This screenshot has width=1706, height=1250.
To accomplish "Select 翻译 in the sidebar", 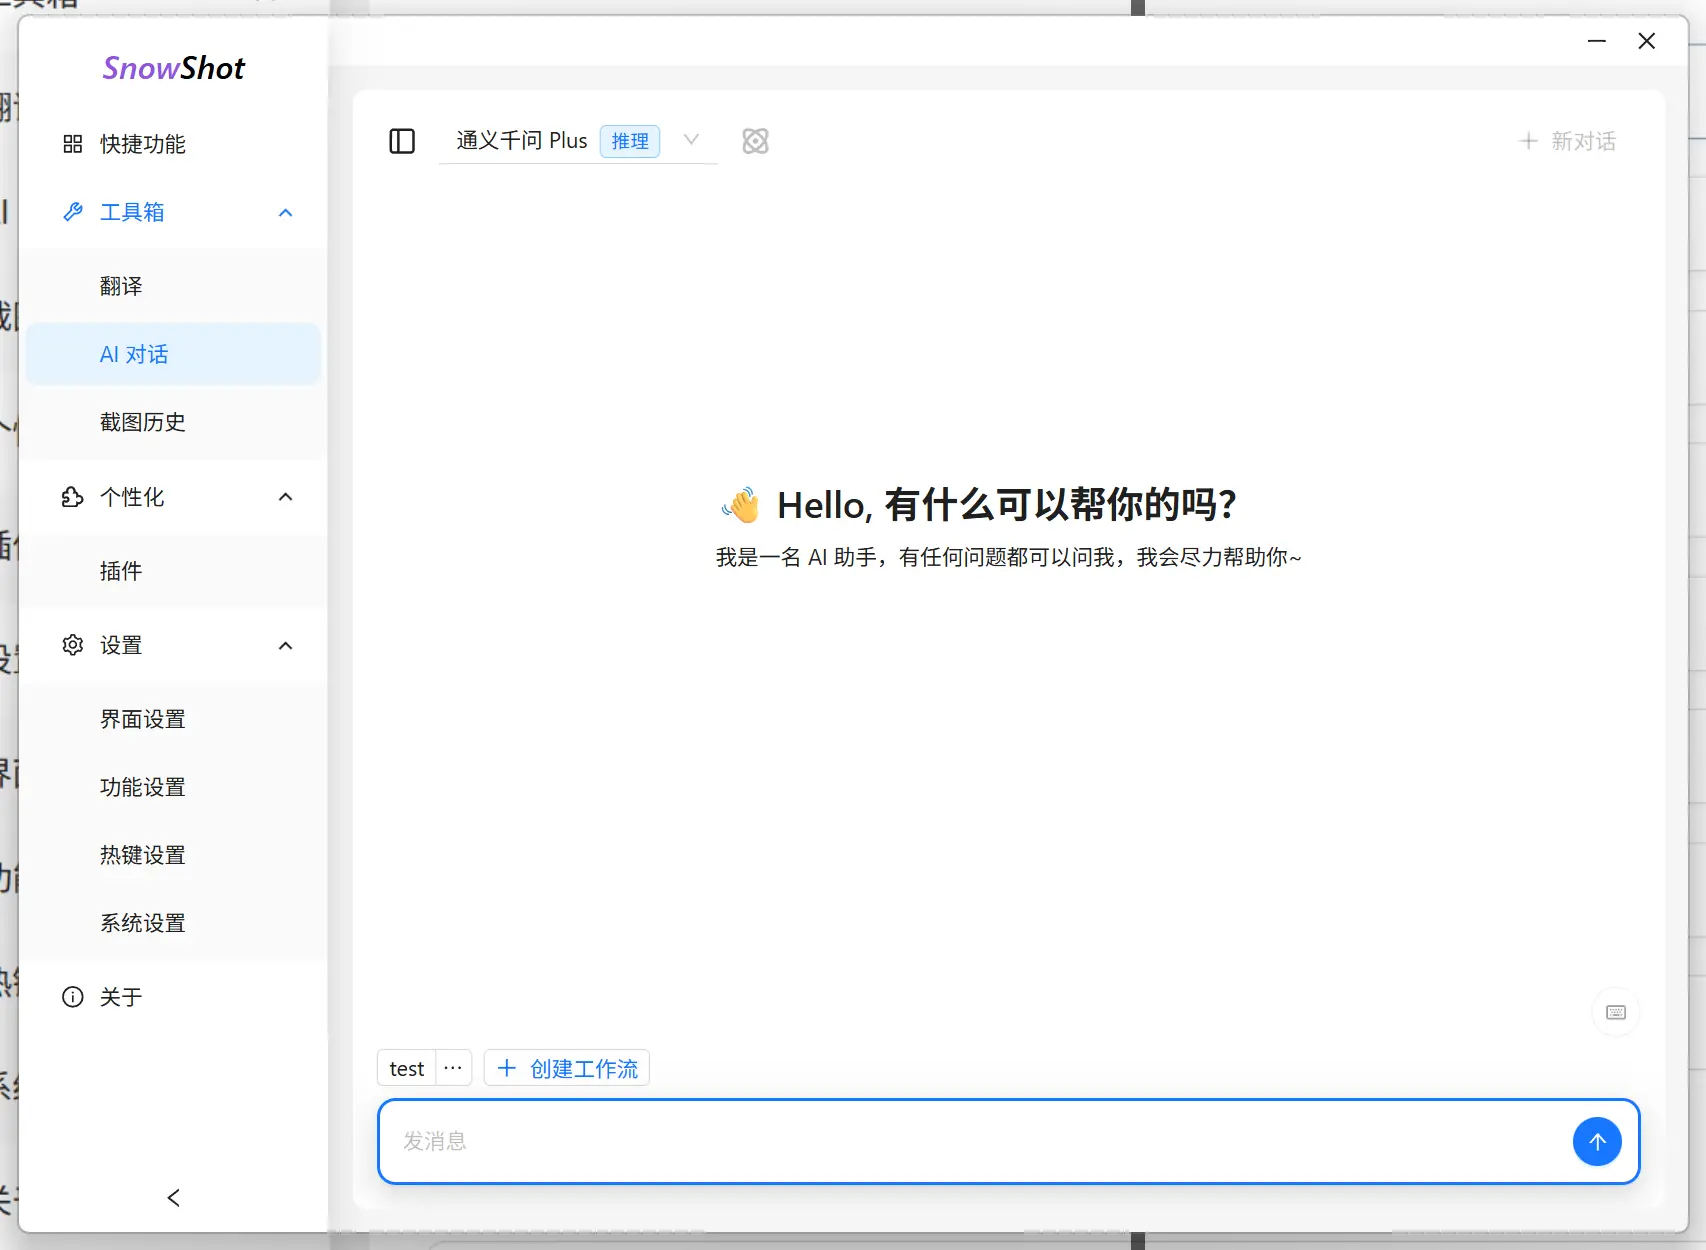I will [x=121, y=286].
